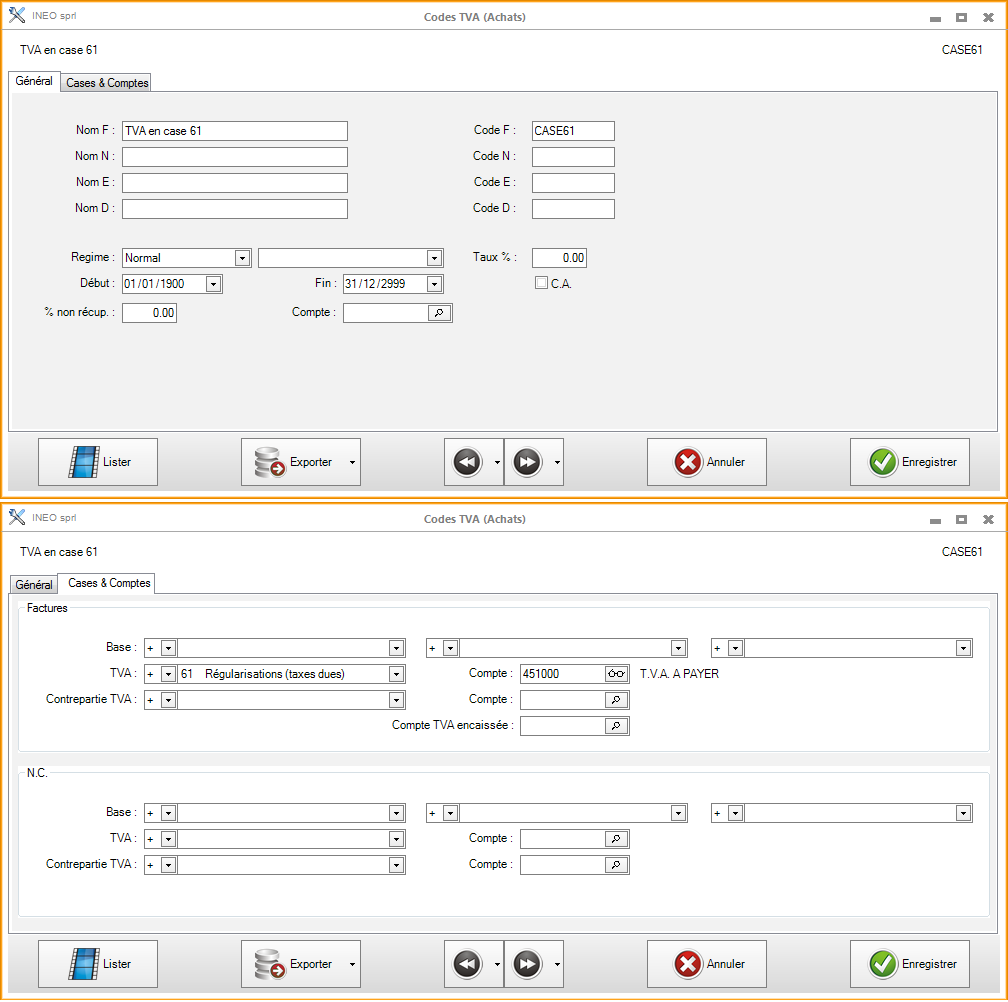Expand the TVA dropdown showing 61 Régularisations
Image resolution: width=1008 pixels, height=1002 pixels.
tap(397, 674)
